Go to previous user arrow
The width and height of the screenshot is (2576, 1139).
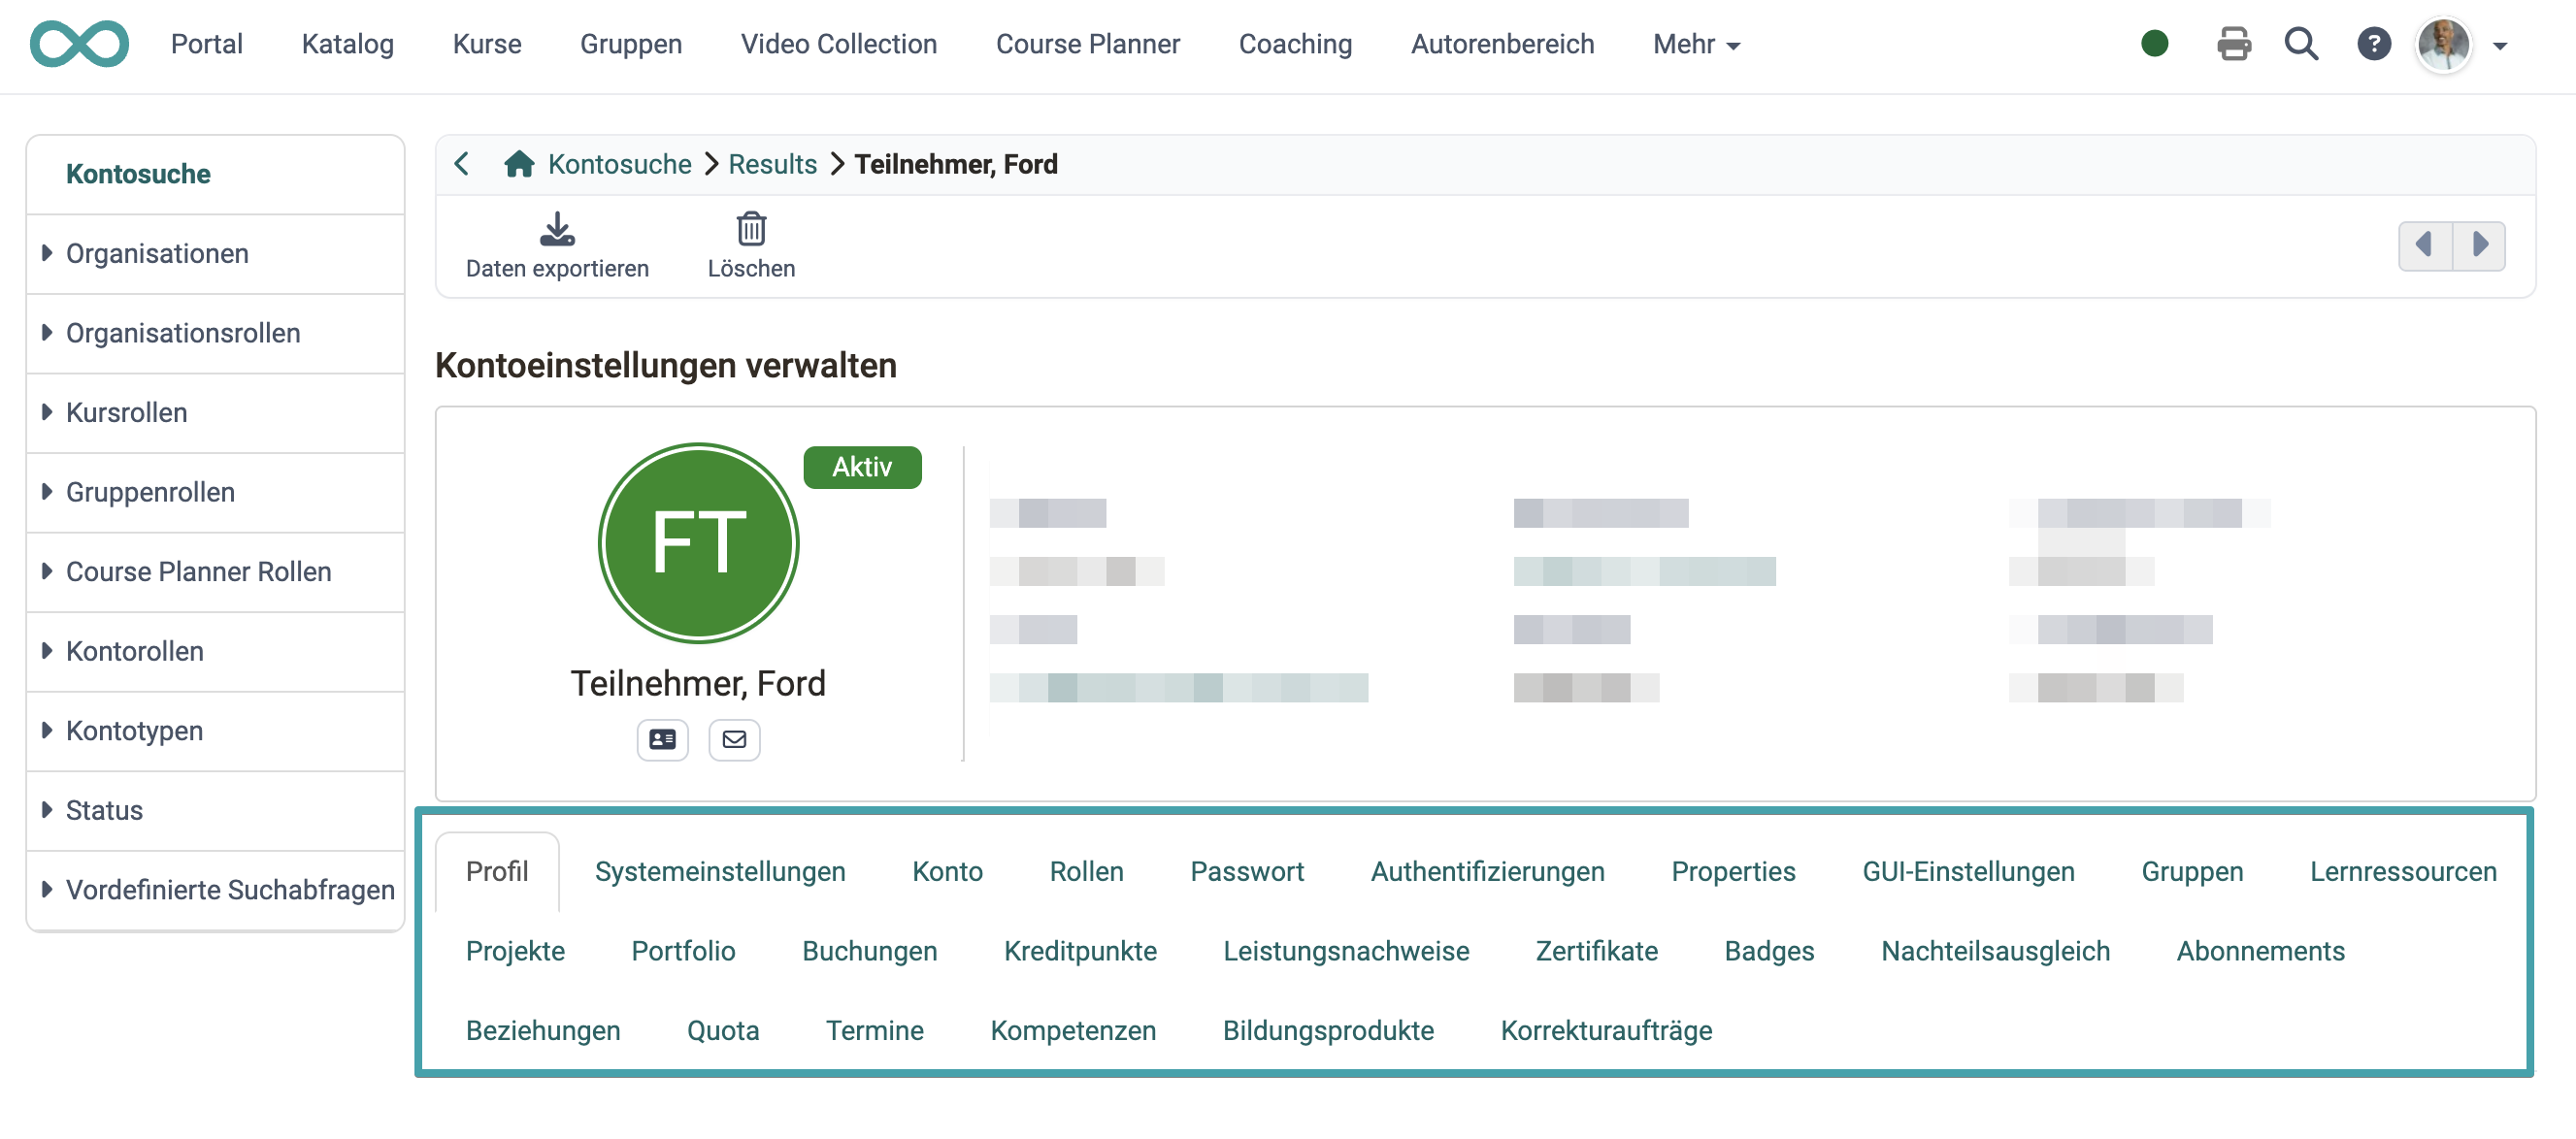[2425, 245]
